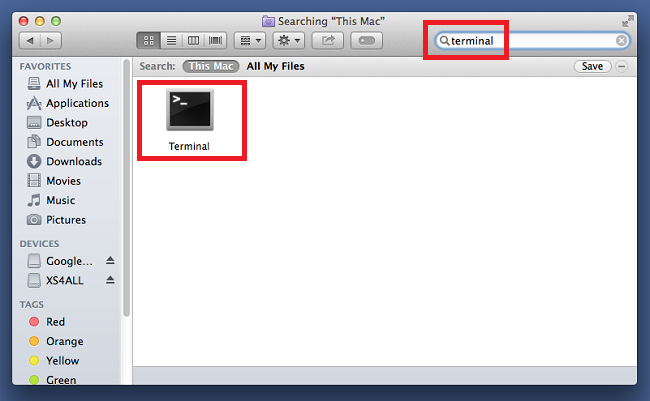Open the Terminal app icon
The image size is (650, 401).
click(x=189, y=110)
